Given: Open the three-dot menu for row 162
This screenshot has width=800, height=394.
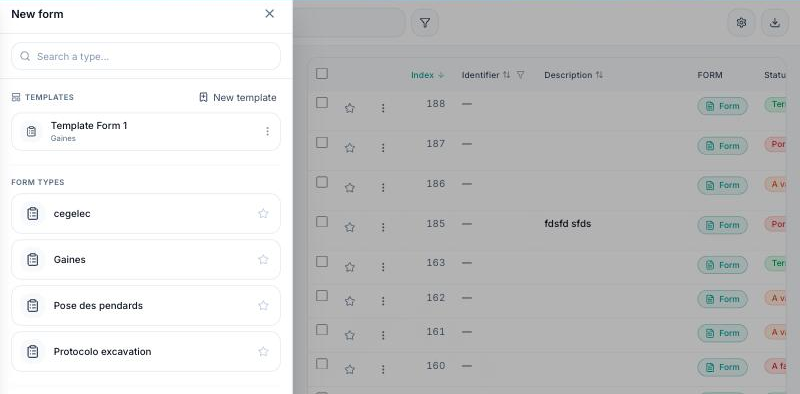Looking at the screenshot, I should point(383,301).
